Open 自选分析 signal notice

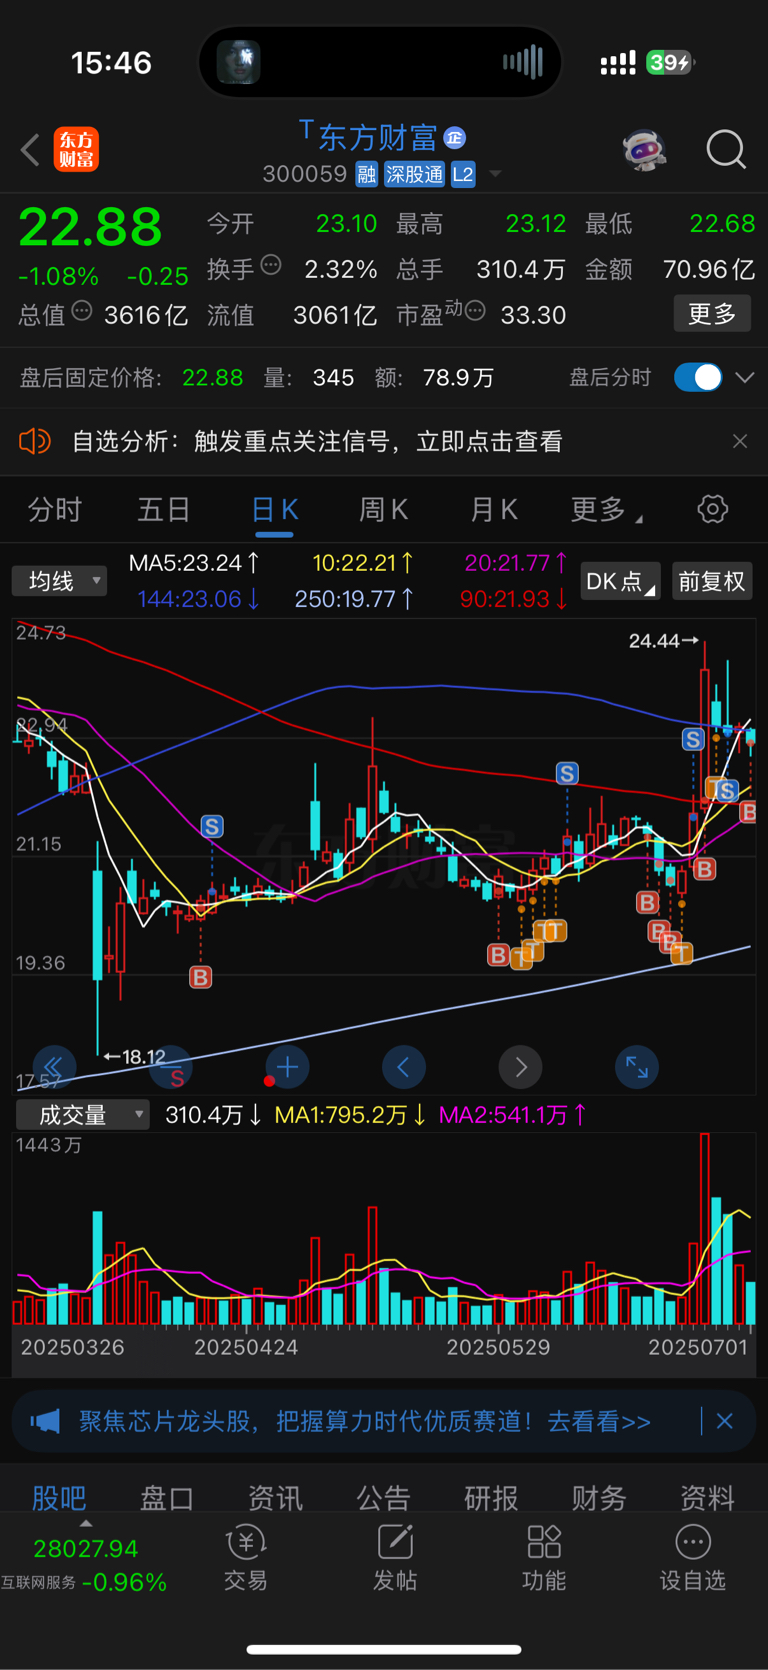(x=317, y=441)
